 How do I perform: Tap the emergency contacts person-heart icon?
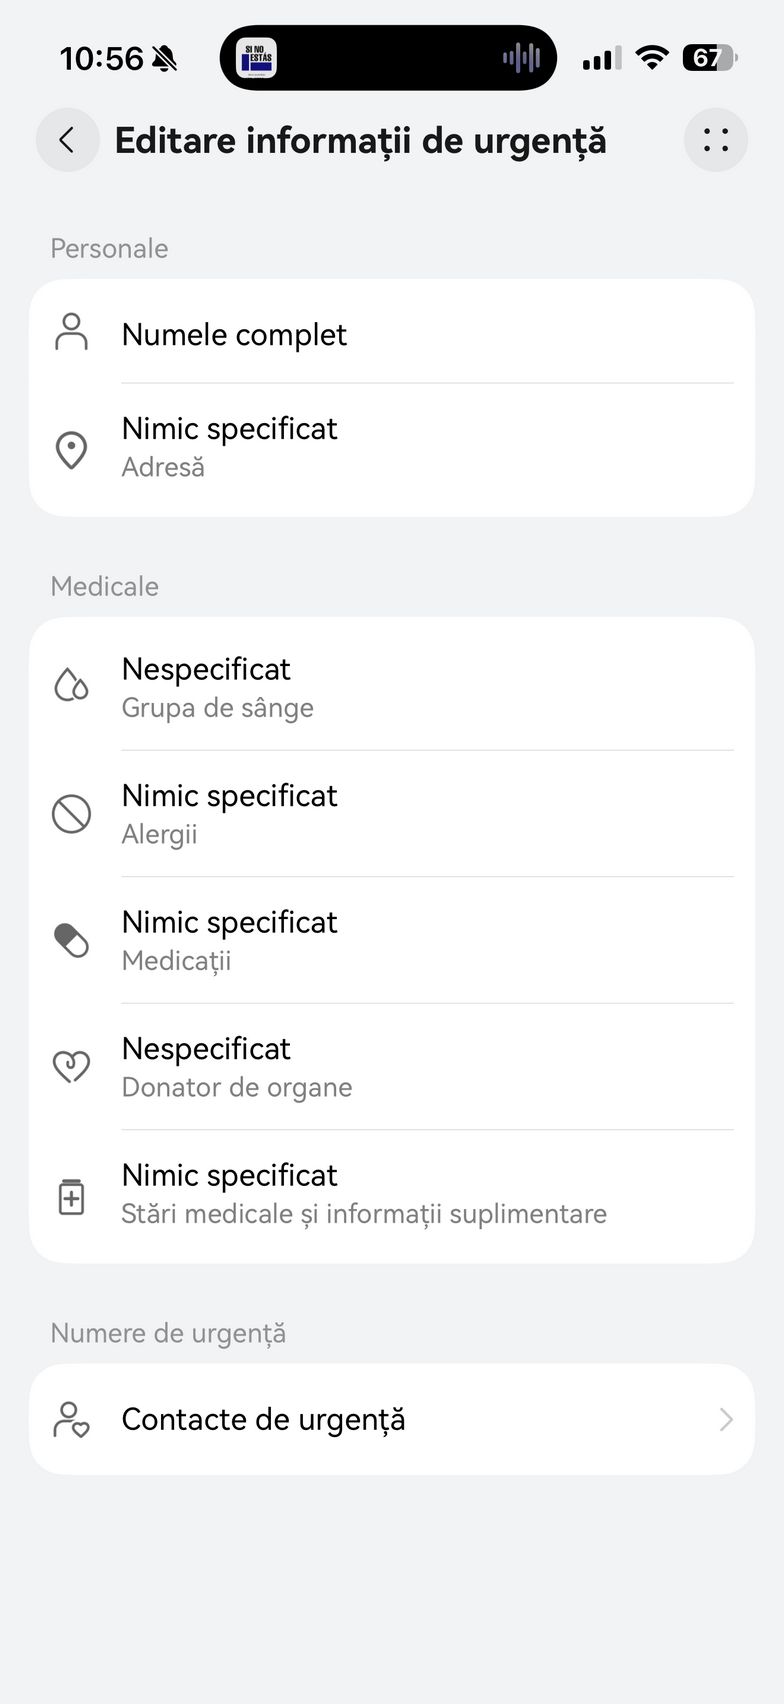pyautogui.click(x=71, y=1419)
